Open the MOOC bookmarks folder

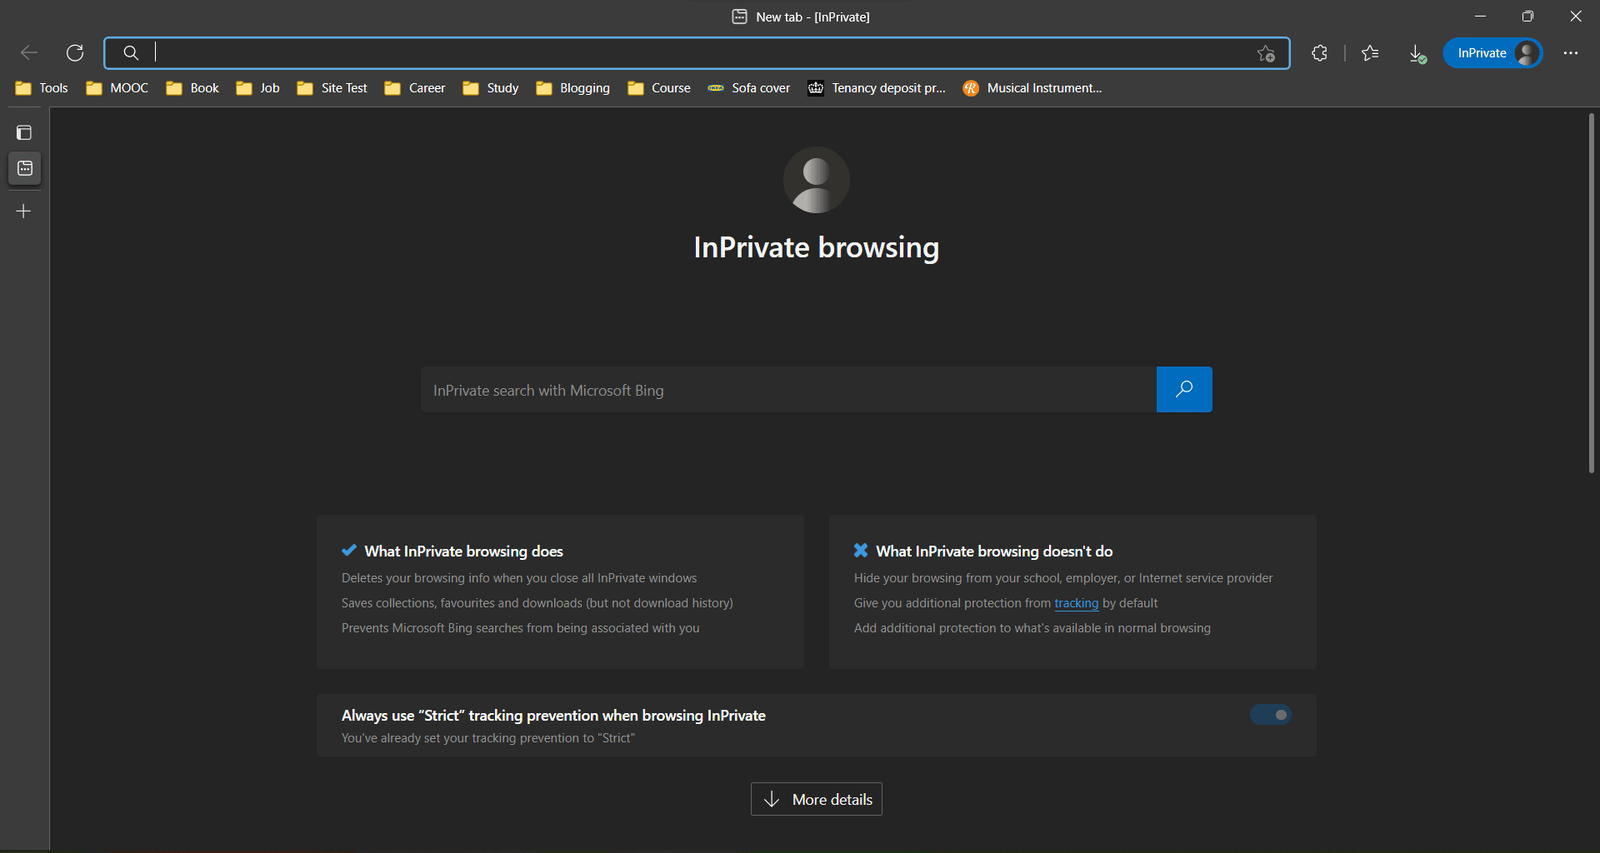(117, 88)
